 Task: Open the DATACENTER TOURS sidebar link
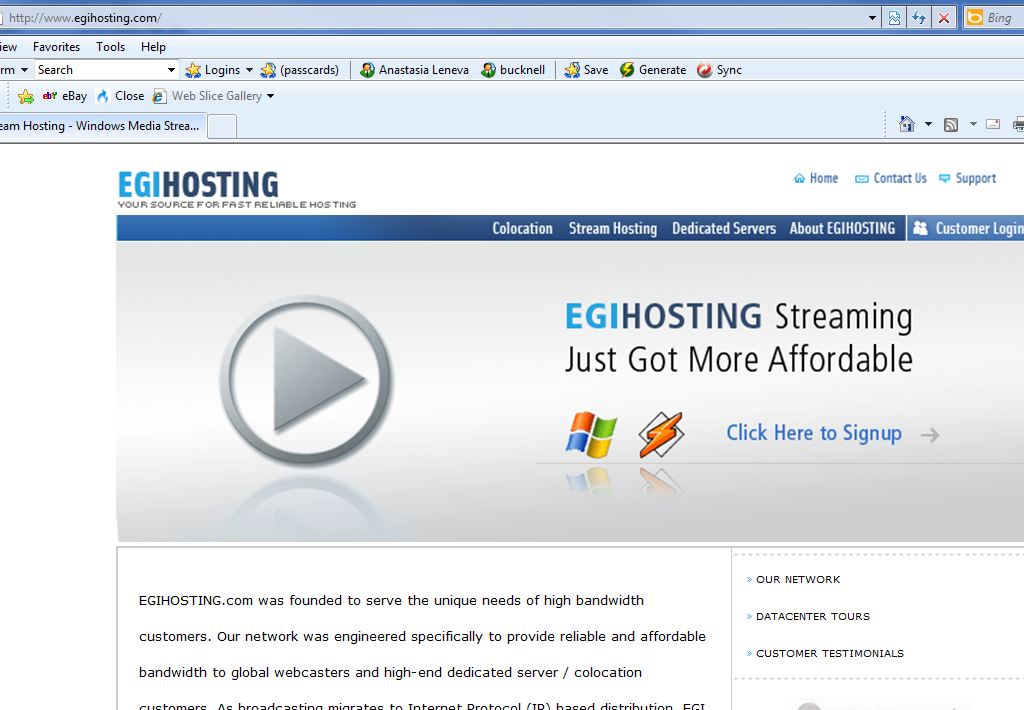pos(813,617)
